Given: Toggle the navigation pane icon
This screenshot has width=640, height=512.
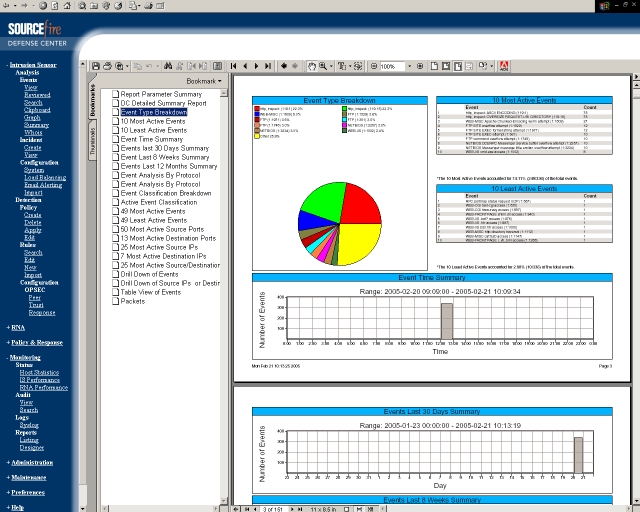Looking at the screenshot, I should pos(218,66).
